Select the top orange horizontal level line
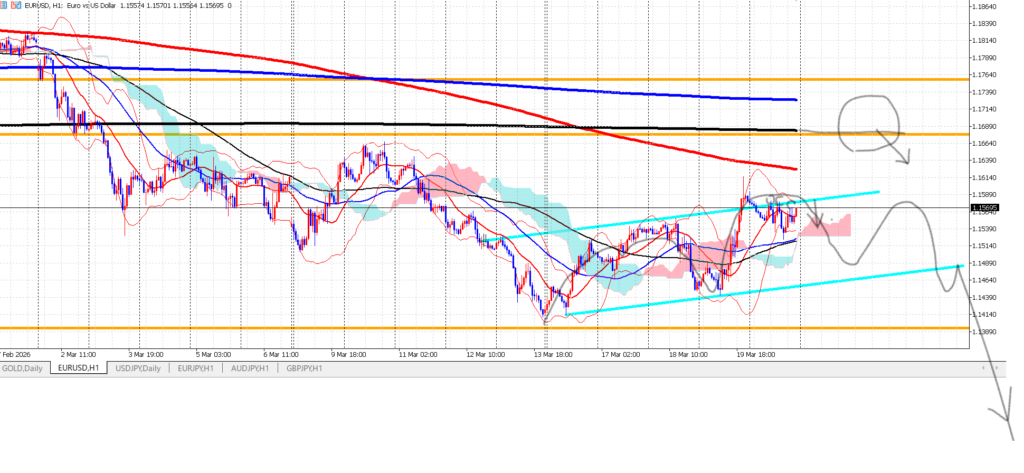The height and width of the screenshot is (473, 1024). [x=500, y=78]
